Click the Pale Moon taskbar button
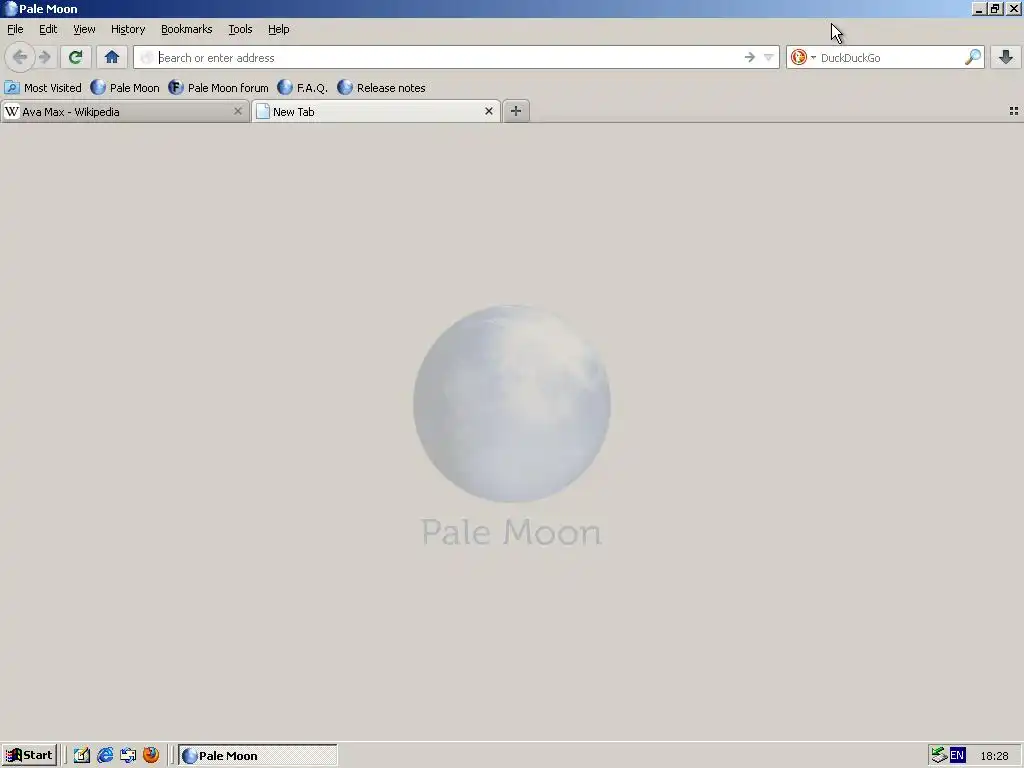 point(258,756)
